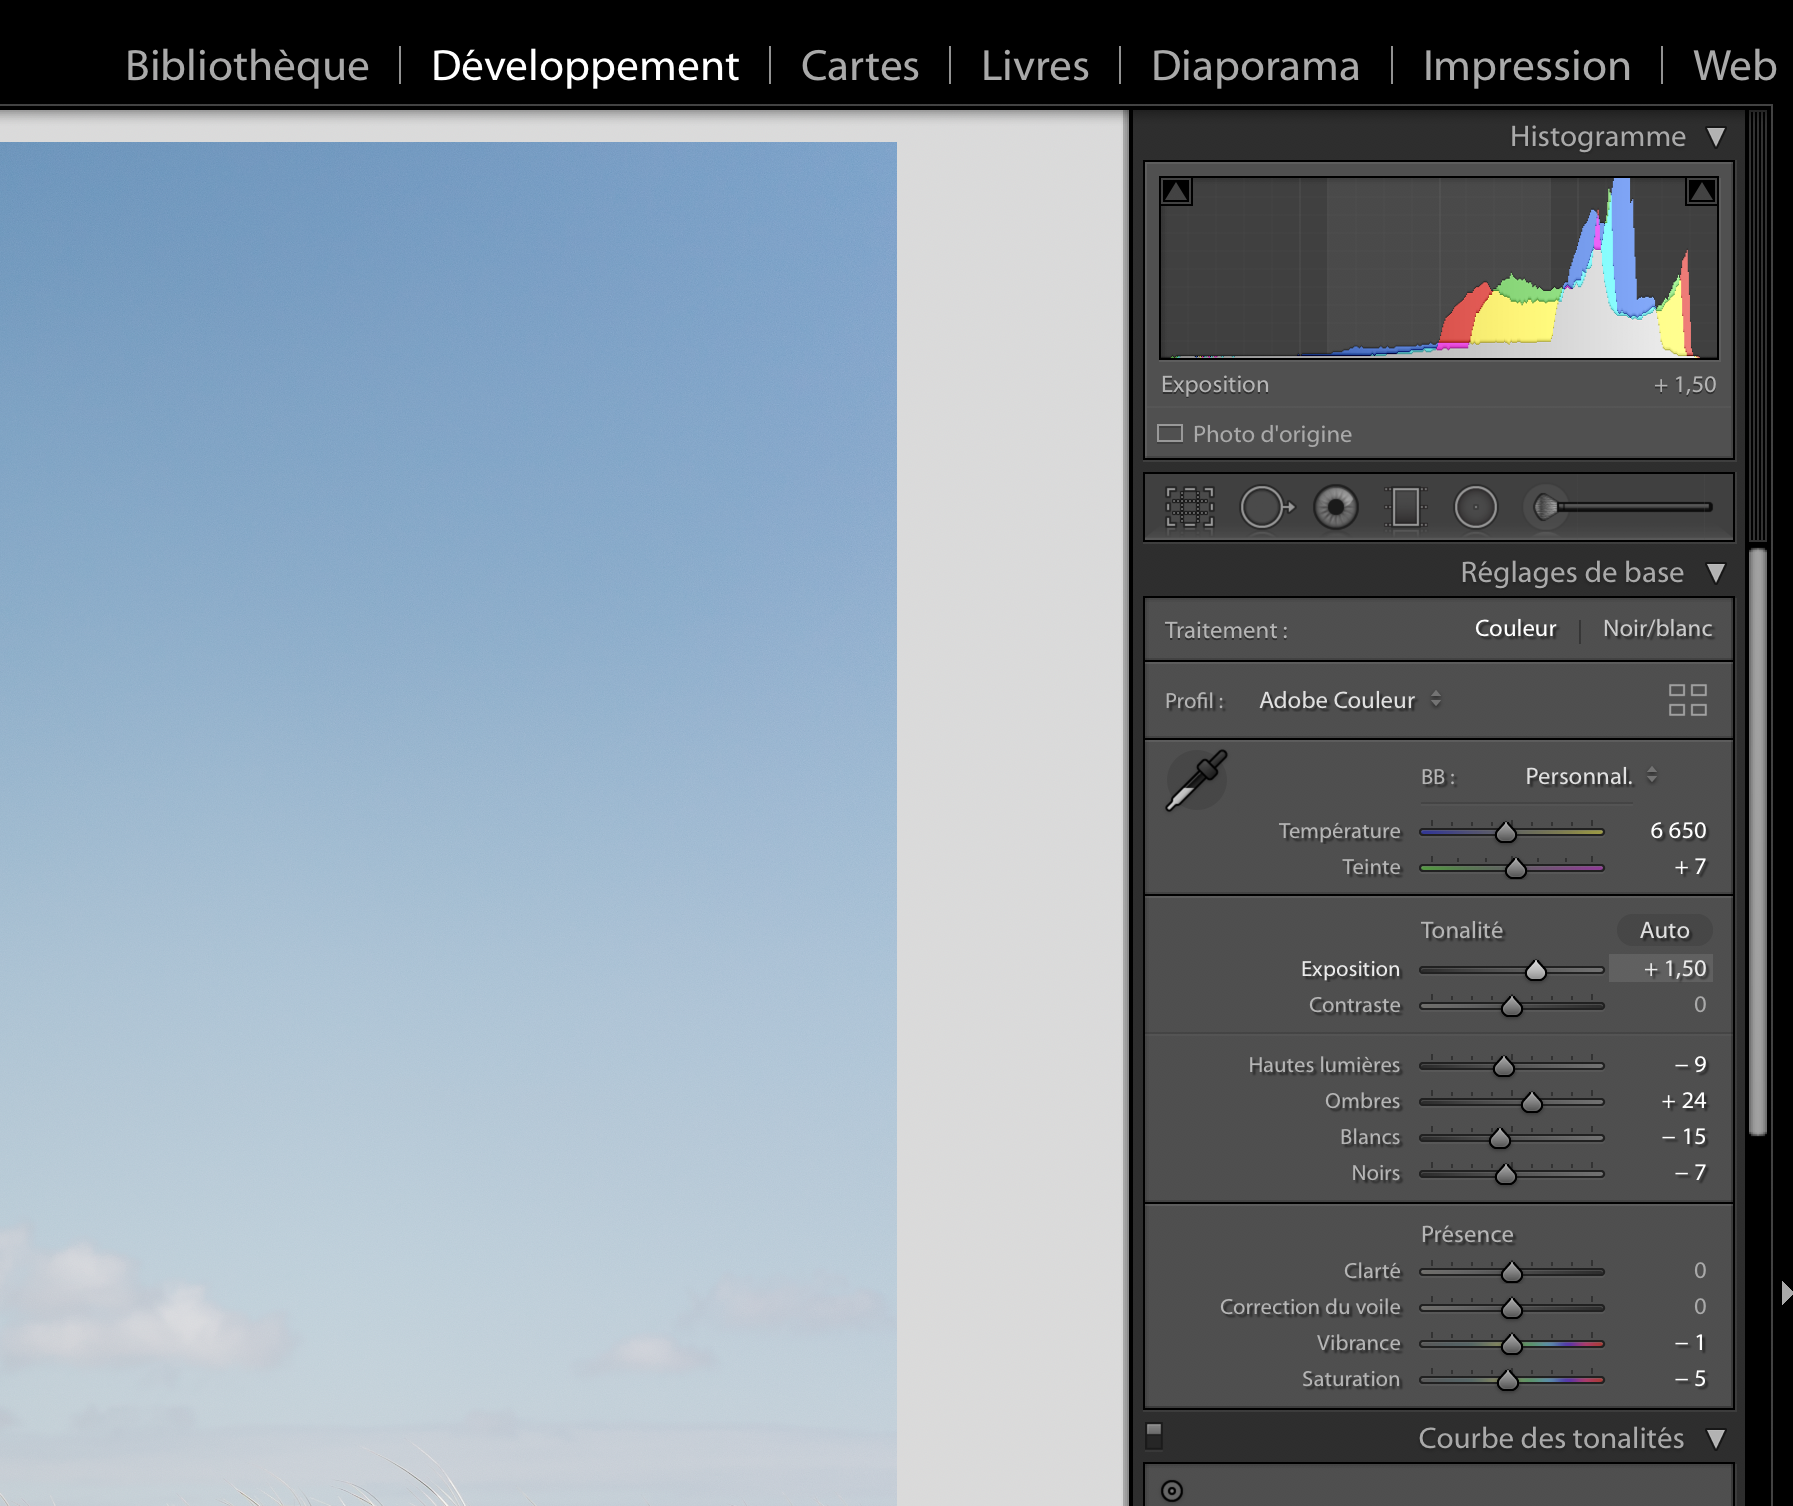Viewport: 1793px width, 1506px height.
Task: Open the Cartes module
Action: (859, 66)
